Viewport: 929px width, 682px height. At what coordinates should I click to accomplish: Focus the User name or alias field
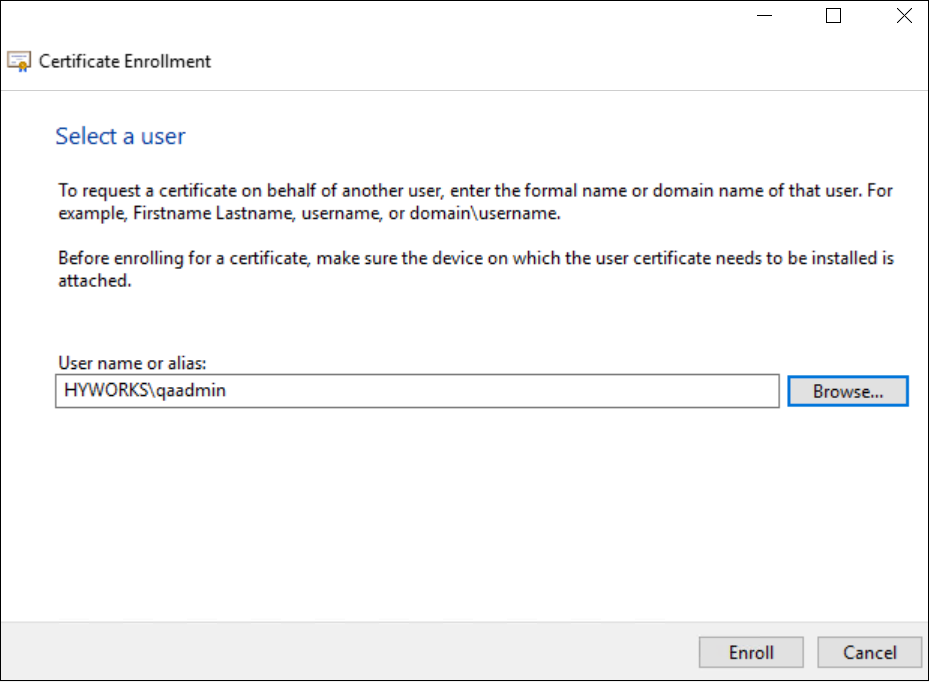(x=417, y=391)
